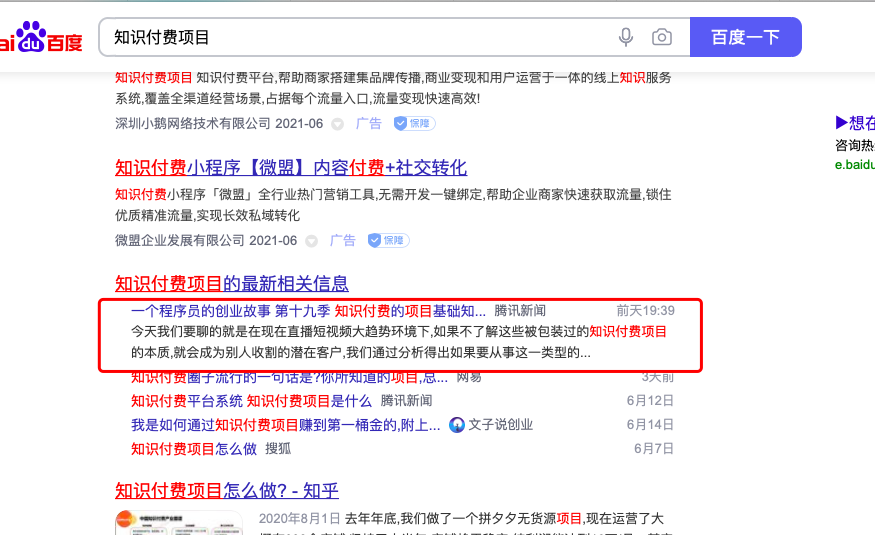875x535 pixels.
Task: Click 保障 badge on 微盟企业发展 ad
Action: pos(388,240)
